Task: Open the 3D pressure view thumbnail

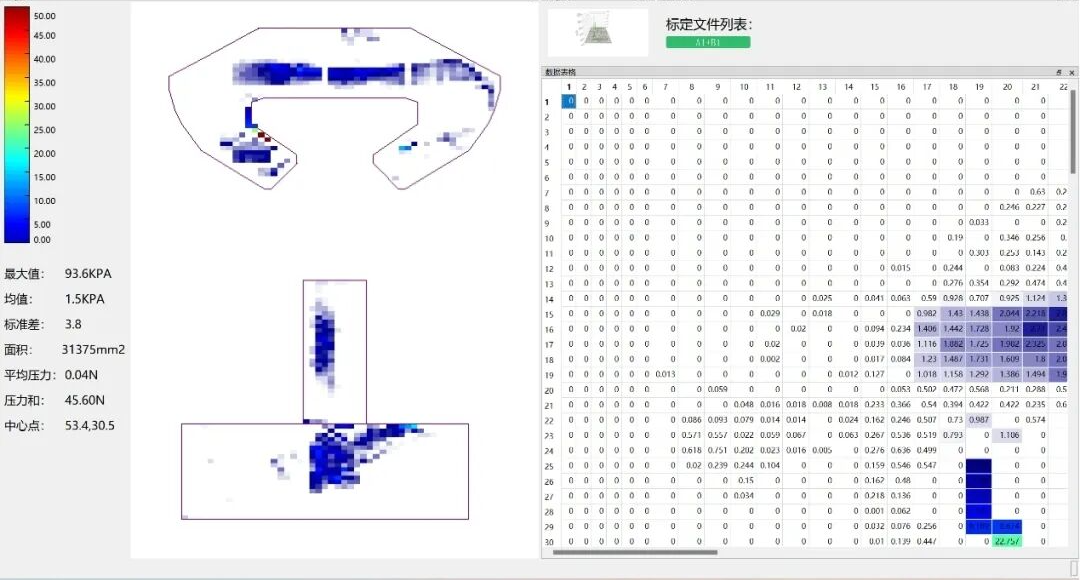Action: (x=597, y=31)
